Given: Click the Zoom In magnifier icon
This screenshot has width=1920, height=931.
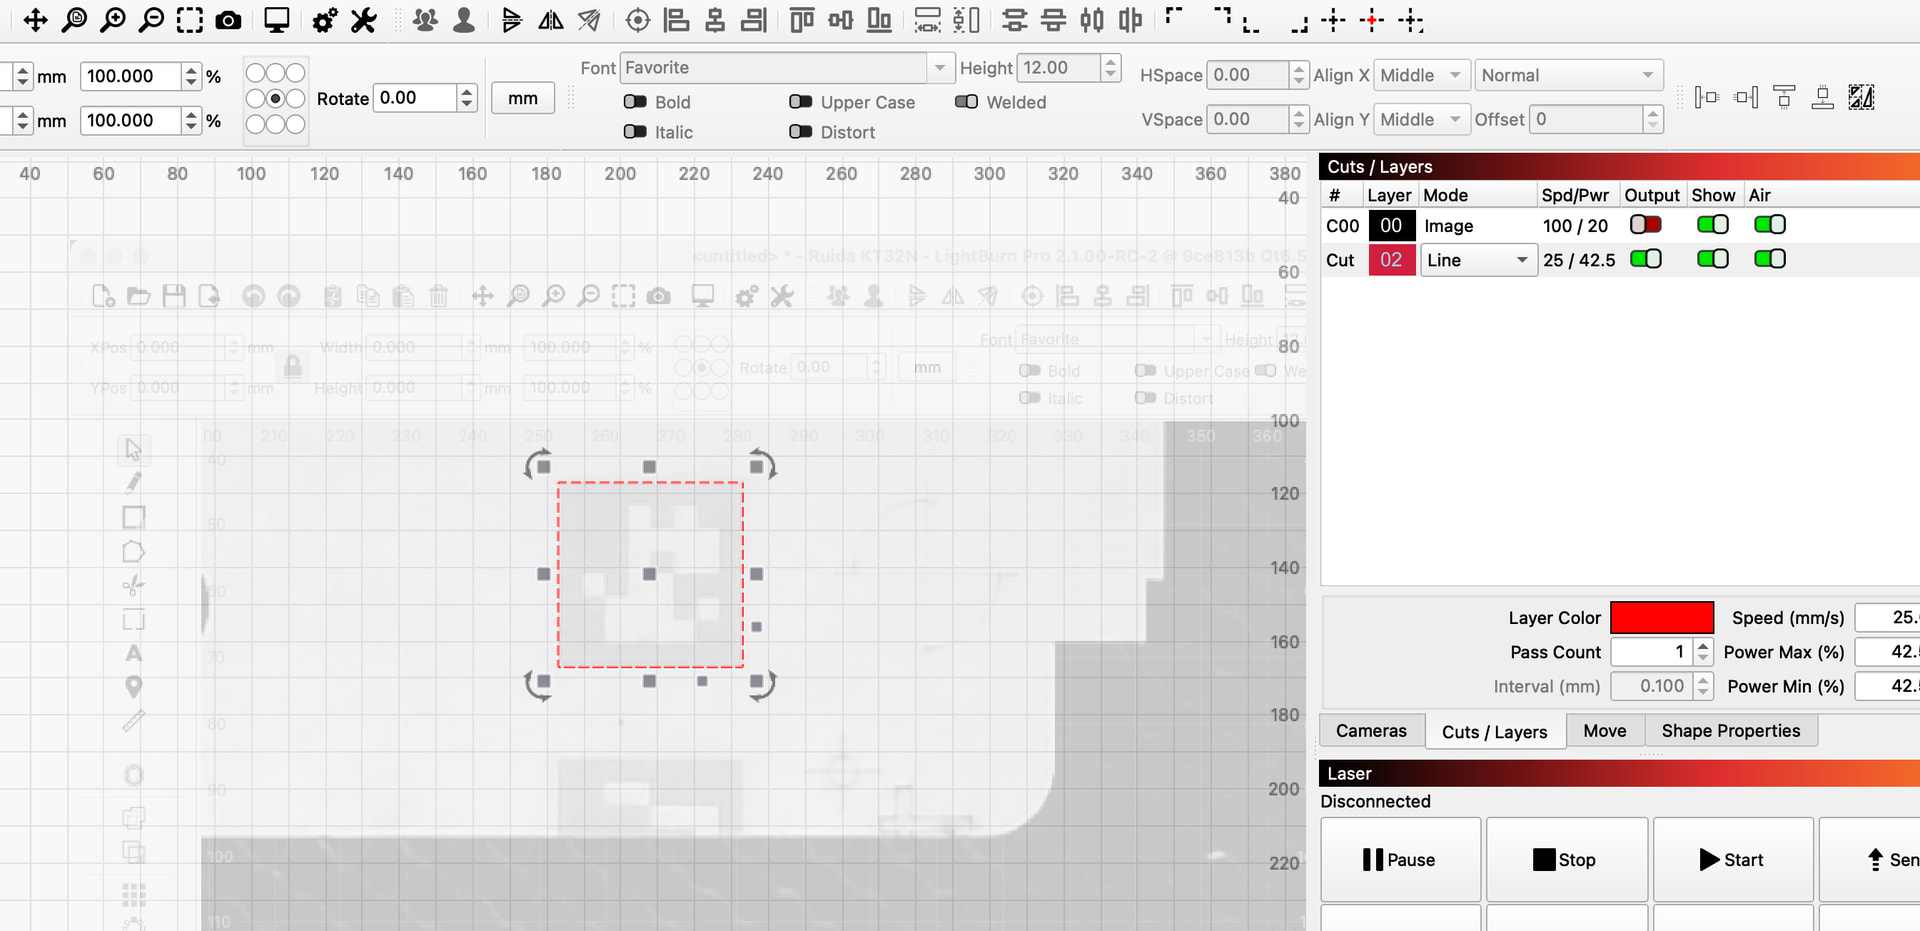Looking at the screenshot, I should click(x=113, y=20).
